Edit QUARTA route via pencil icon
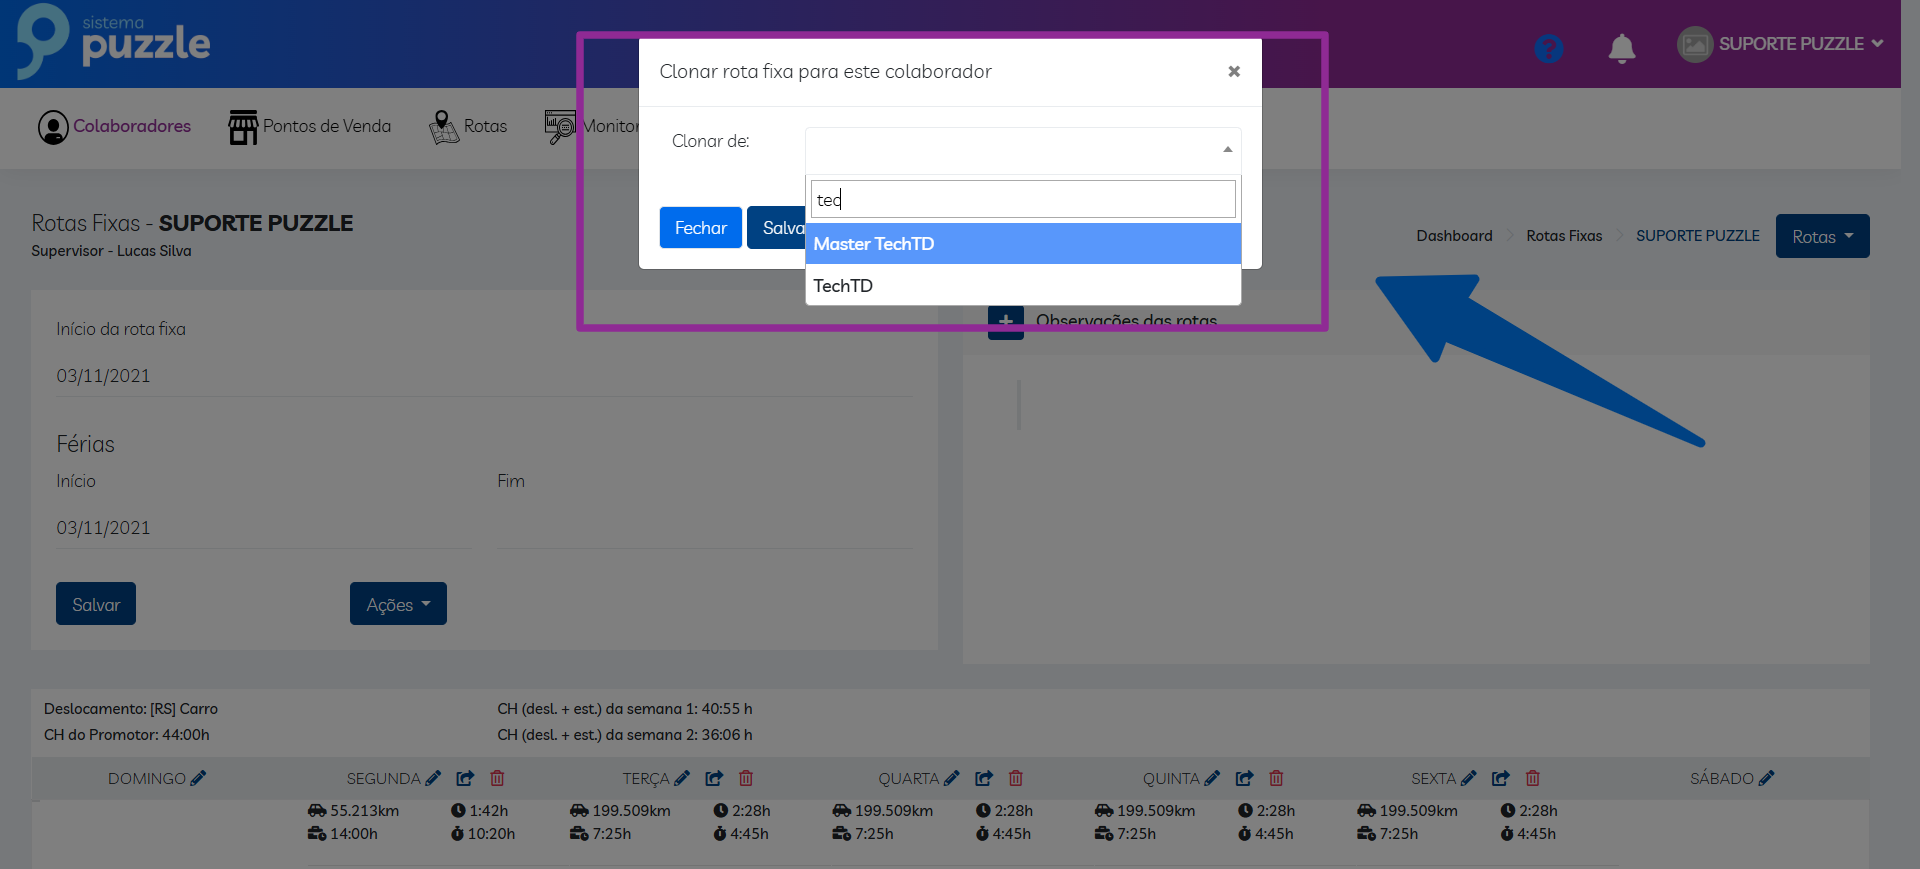Screen dimensions: 1920x869 (951, 778)
